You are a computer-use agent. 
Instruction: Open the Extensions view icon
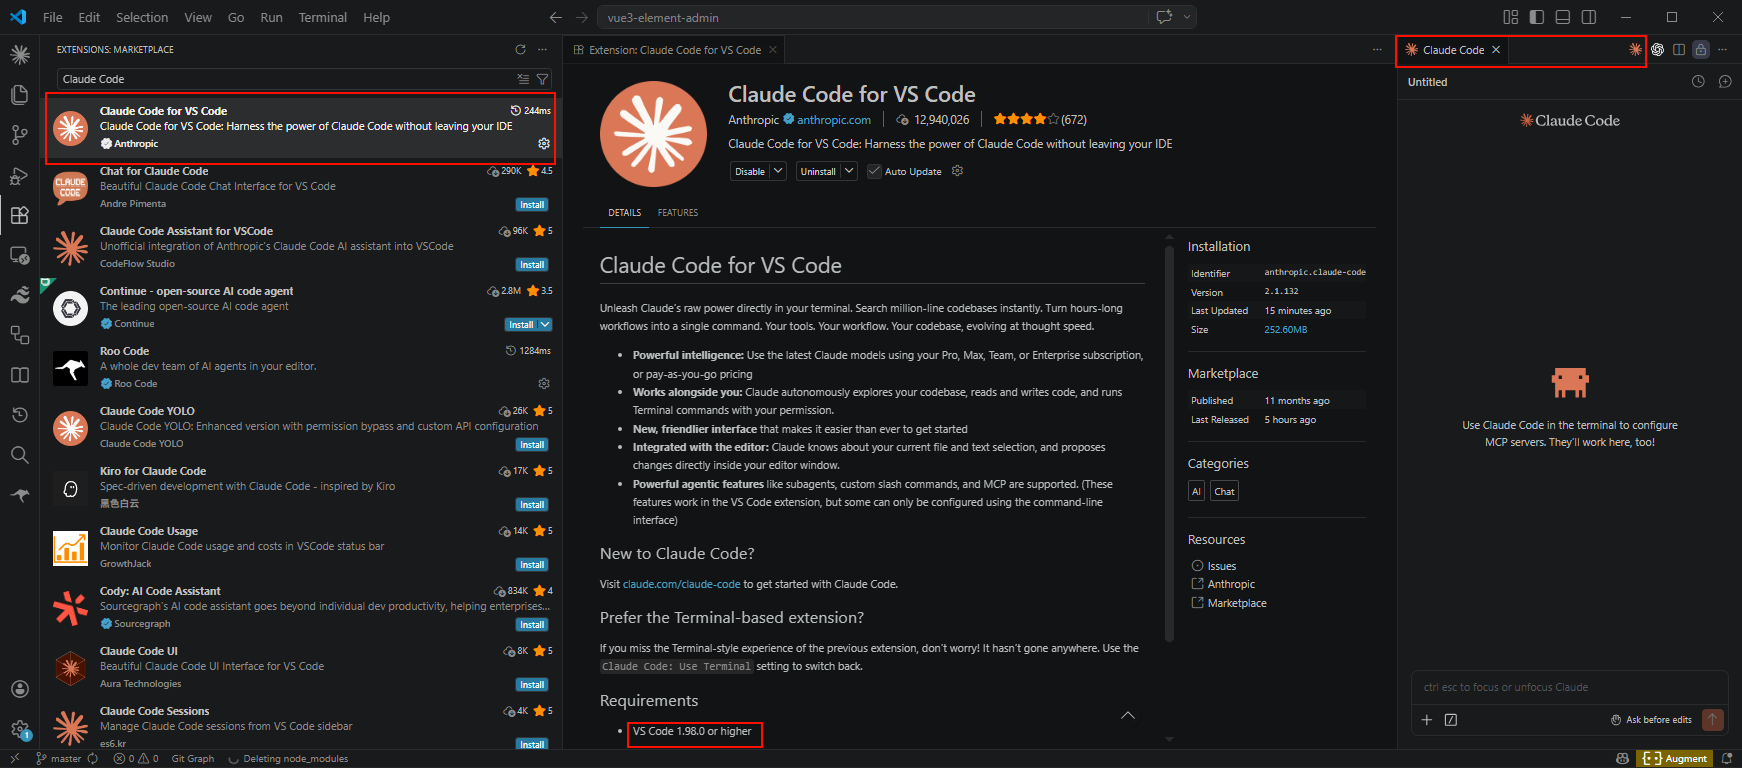[x=20, y=215]
